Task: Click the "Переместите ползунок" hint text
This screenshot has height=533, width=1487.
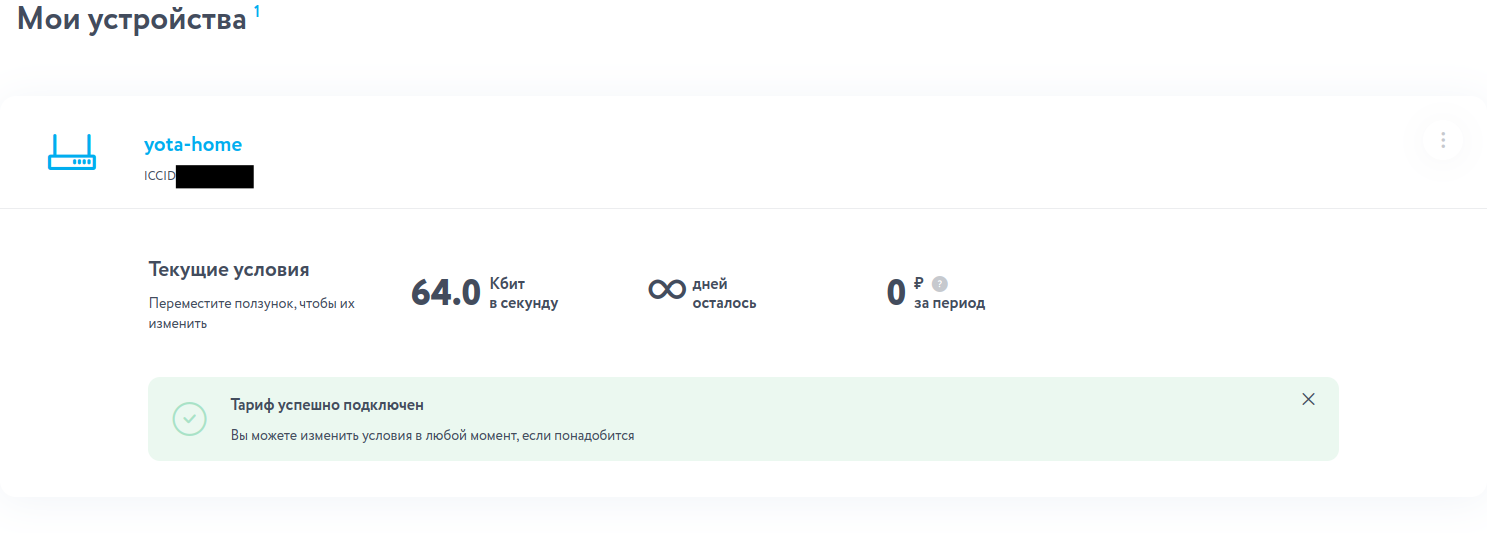Action: 252,313
